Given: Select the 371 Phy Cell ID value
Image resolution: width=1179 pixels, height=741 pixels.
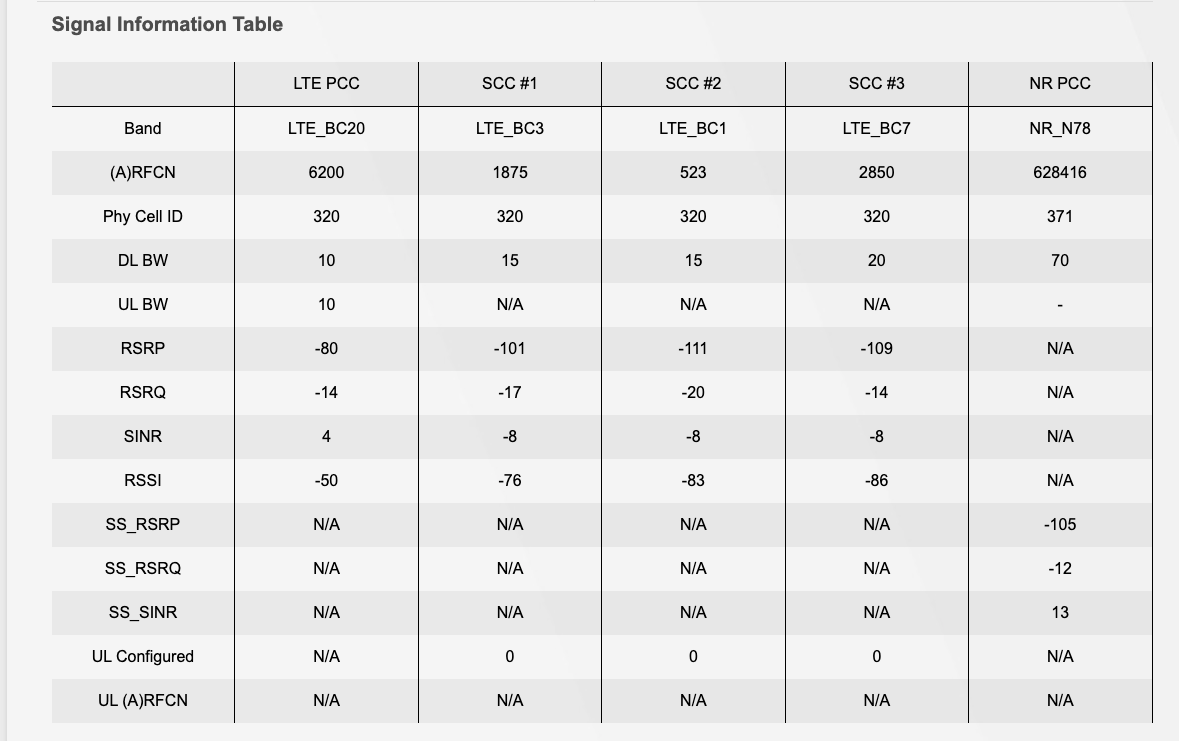Looking at the screenshot, I should click(x=1060, y=216).
